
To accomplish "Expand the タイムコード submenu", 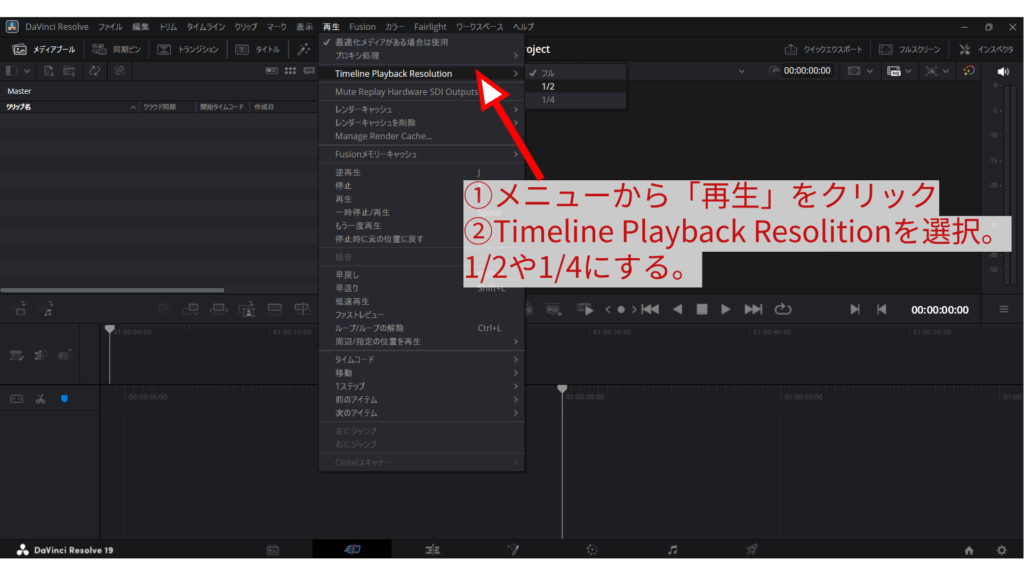I will point(422,360).
